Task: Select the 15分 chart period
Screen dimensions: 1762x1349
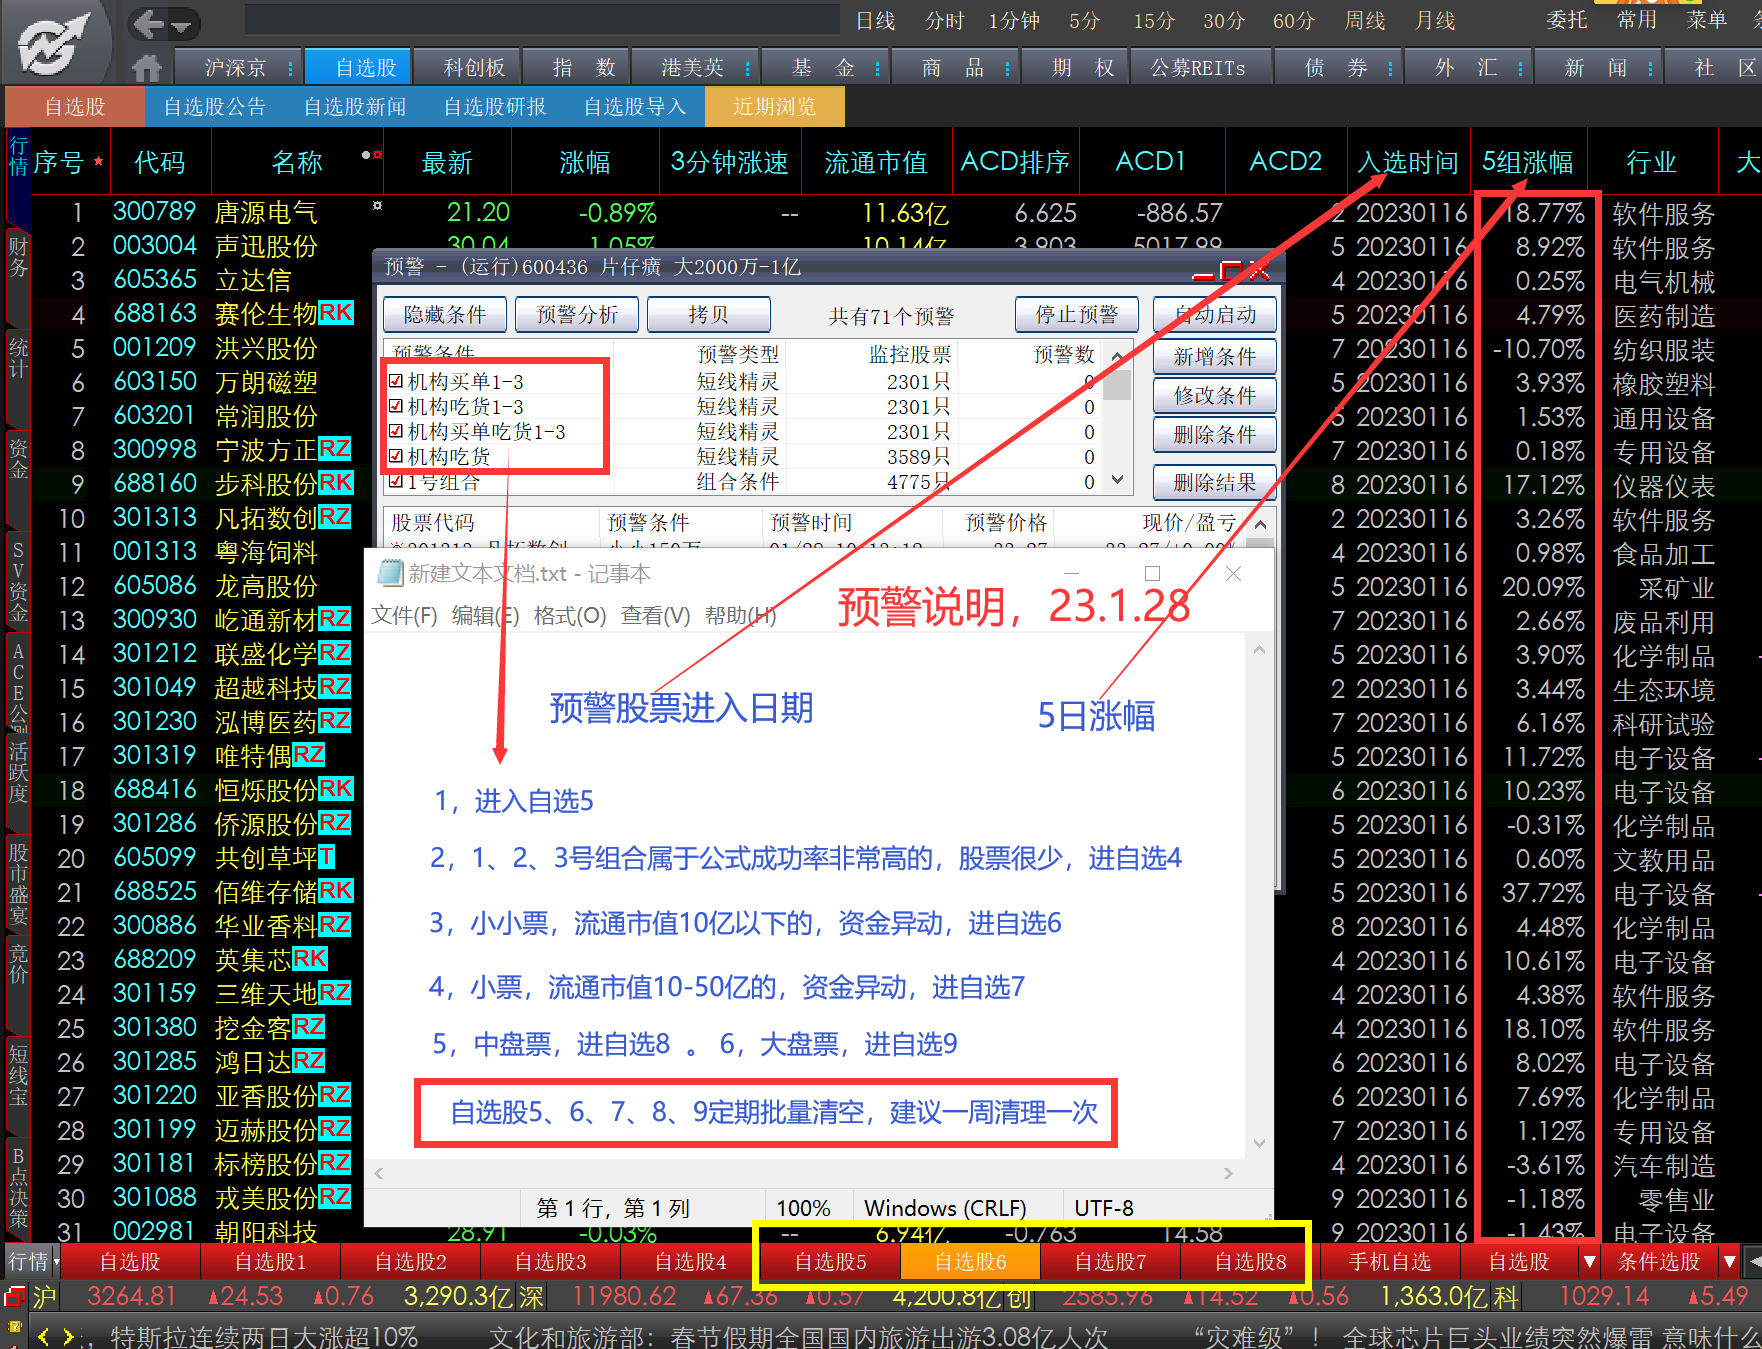Action: pos(1154,21)
